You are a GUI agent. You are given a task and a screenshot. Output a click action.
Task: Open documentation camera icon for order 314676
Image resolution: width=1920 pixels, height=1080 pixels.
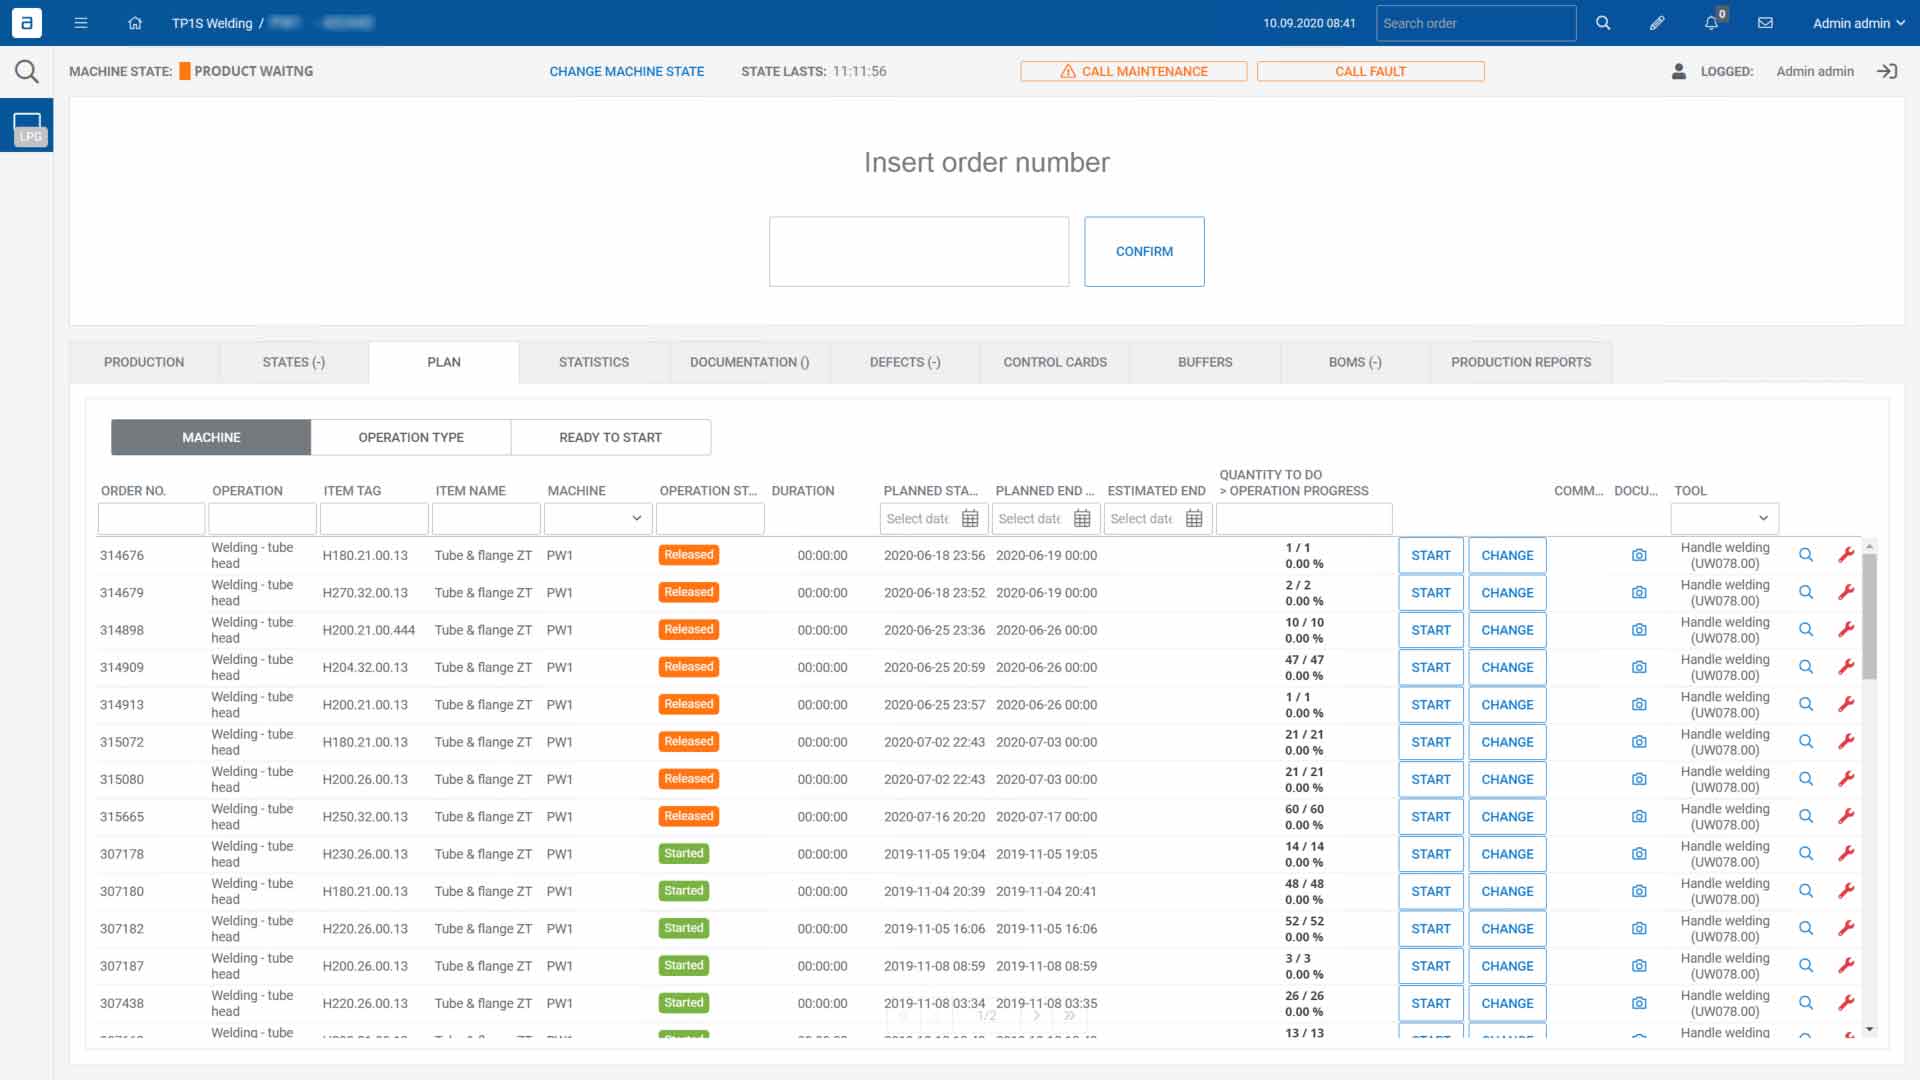pyautogui.click(x=1639, y=555)
